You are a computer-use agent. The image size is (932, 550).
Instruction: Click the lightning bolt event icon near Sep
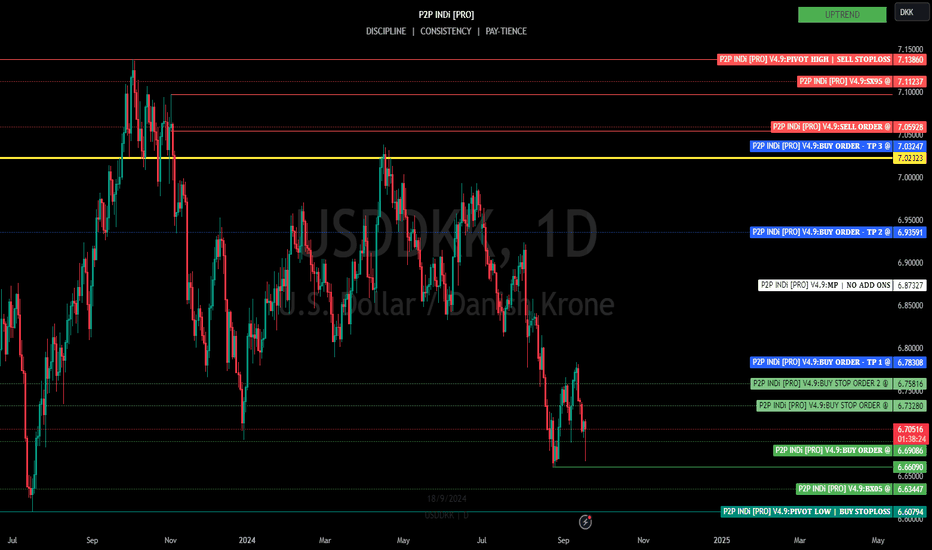click(x=585, y=522)
